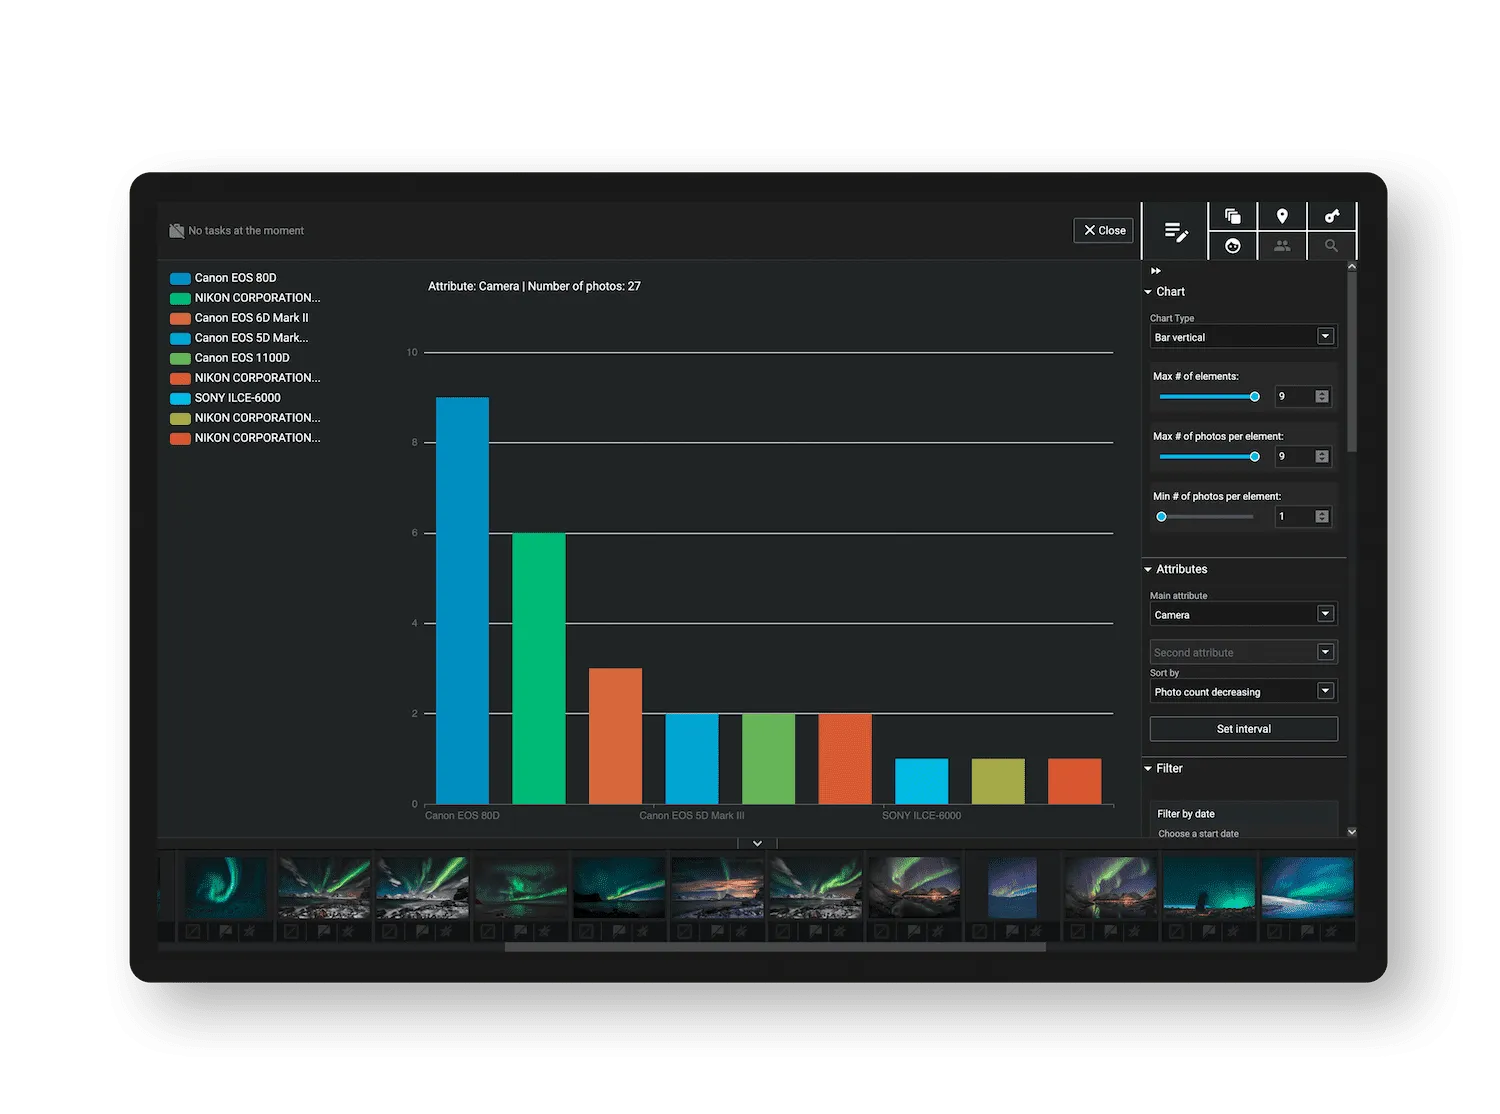This screenshot has width=1500, height=1114.
Task: Open the Main attribute Camera dropdown
Action: [1243, 615]
